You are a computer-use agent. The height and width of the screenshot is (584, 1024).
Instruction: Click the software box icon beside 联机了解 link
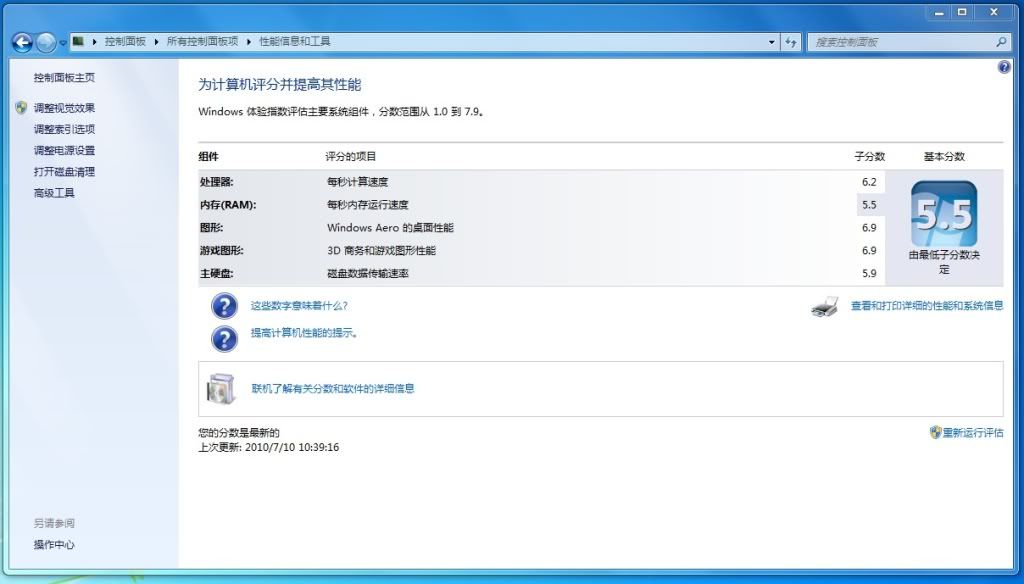click(221, 389)
